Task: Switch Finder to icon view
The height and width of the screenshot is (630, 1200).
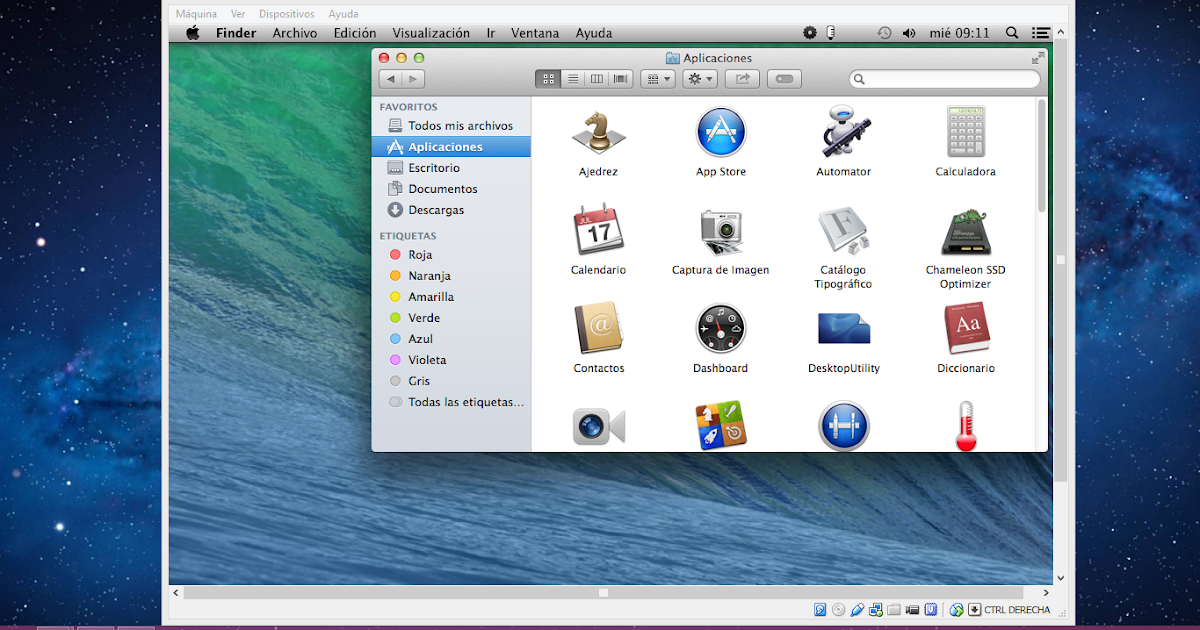Action: point(548,79)
